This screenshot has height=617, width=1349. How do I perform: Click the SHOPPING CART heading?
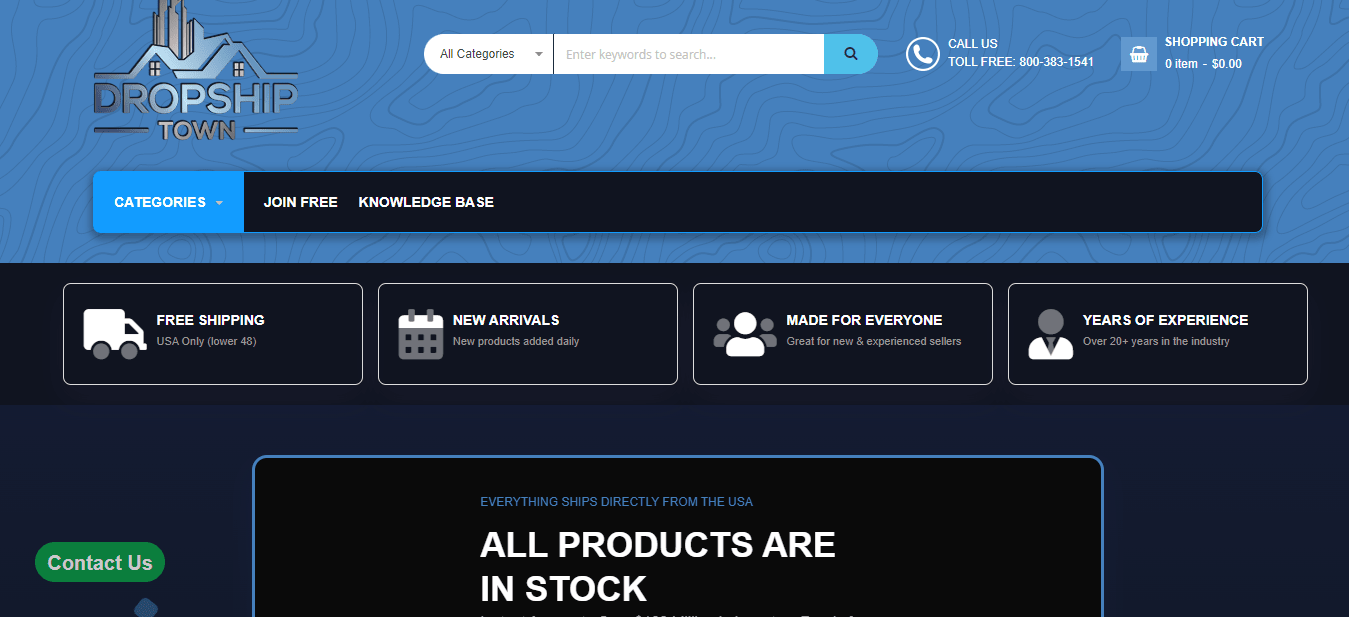click(1214, 42)
